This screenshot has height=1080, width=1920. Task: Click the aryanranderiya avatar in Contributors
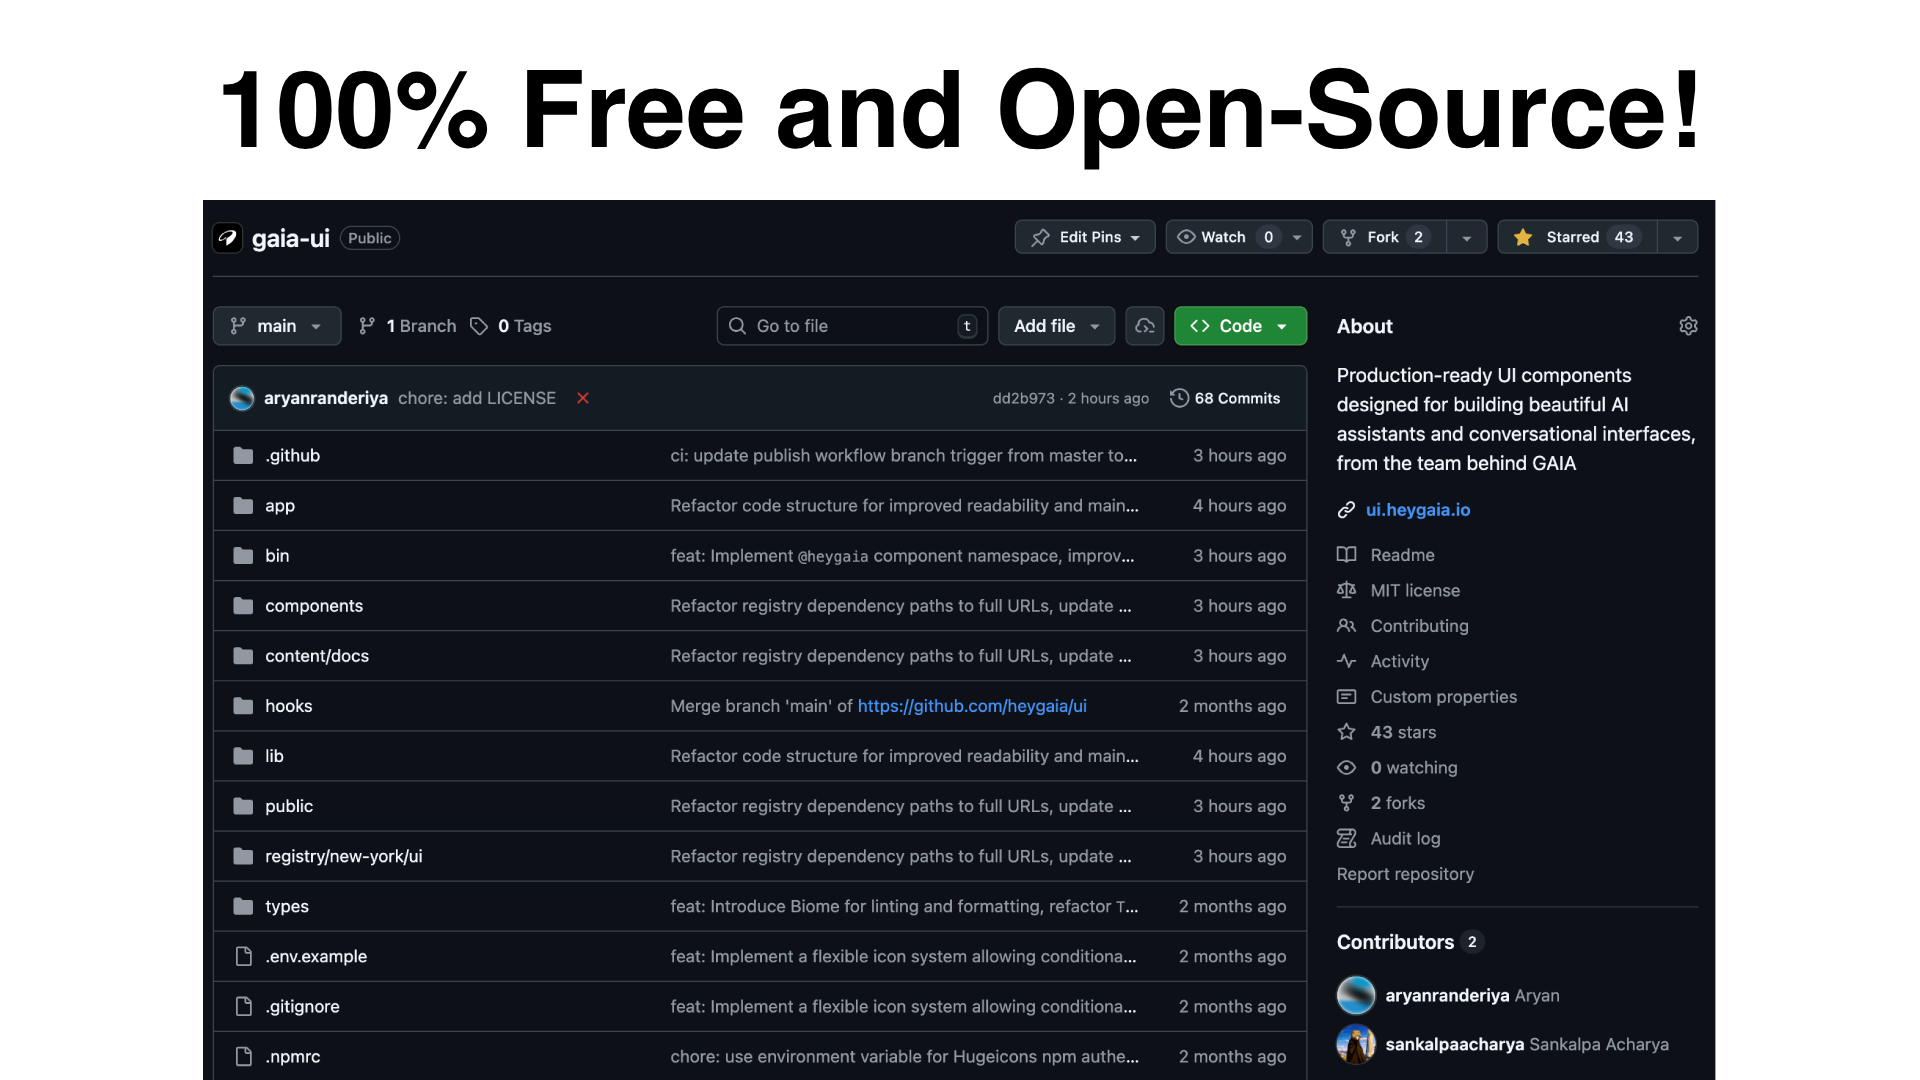tap(1356, 995)
